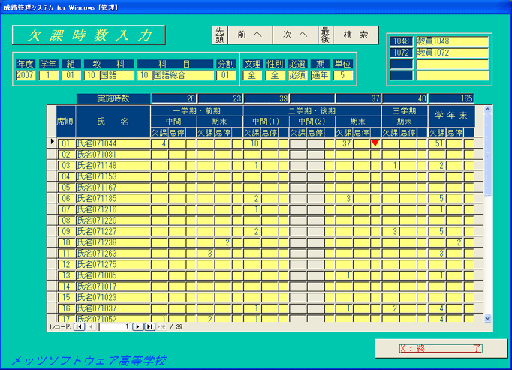The height and width of the screenshot is (370, 512).
Task: Click the 年度 field showing 2007
Action: coord(25,75)
